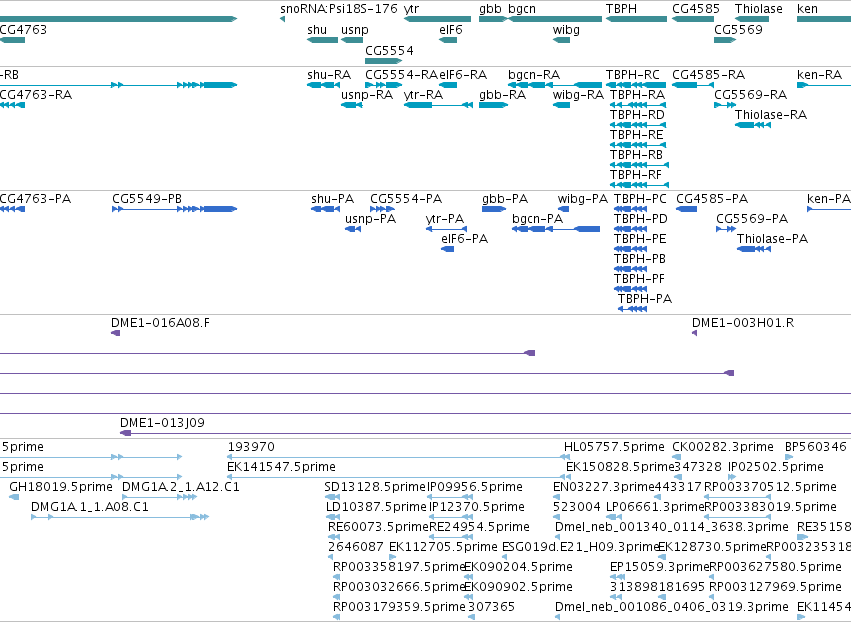Select the usnp-PA protein label
Screen dimensions: 851x622
(x=371, y=219)
